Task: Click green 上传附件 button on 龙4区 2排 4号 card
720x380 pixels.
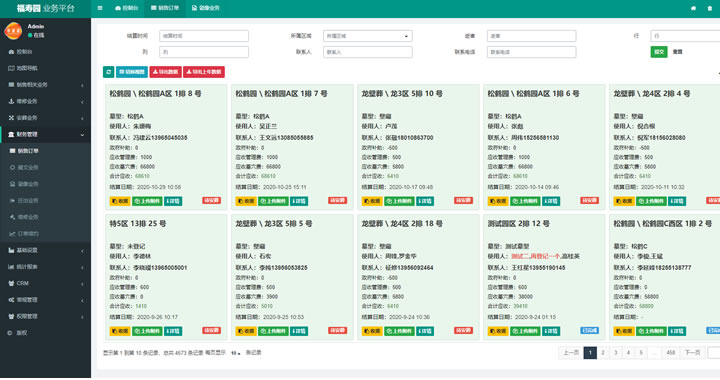Action: pyautogui.click(x=651, y=201)
